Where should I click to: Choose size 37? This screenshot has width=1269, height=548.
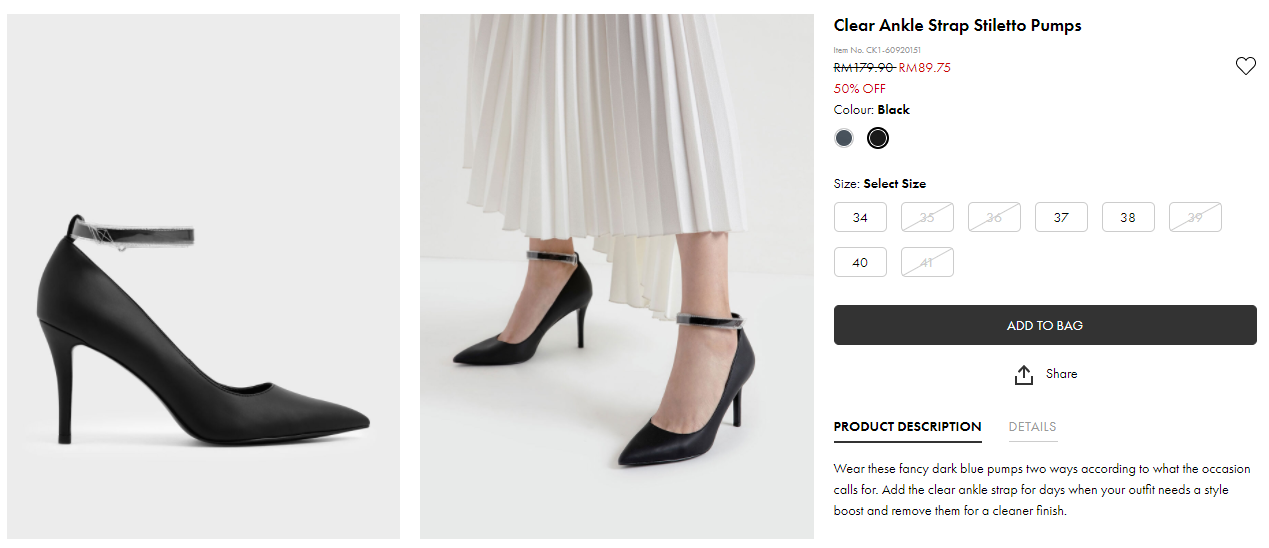click(1061, 217)
